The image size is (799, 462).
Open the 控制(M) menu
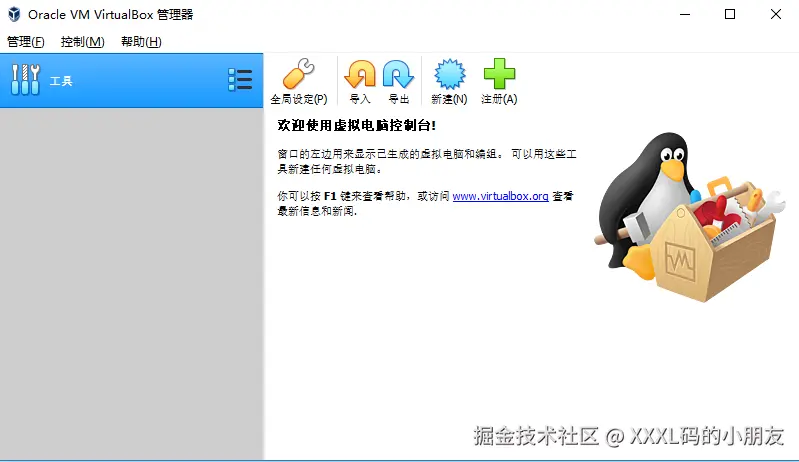point(83,42)
